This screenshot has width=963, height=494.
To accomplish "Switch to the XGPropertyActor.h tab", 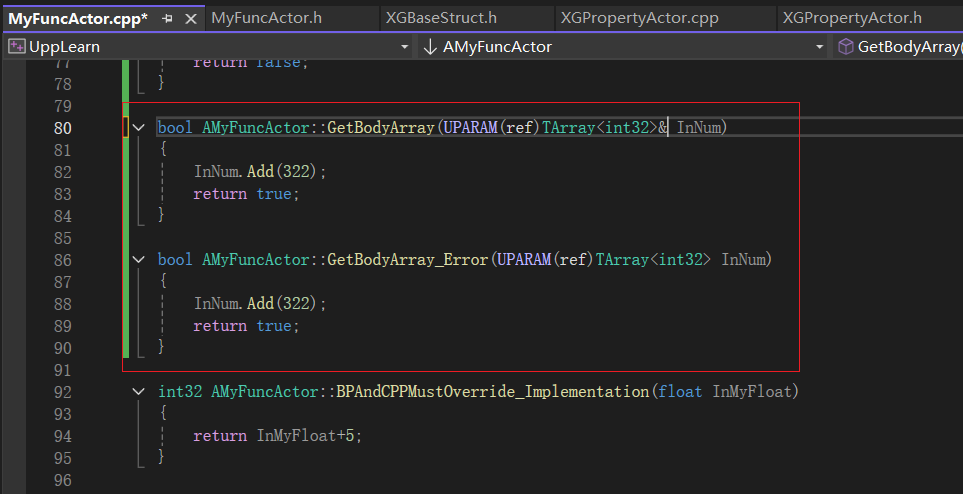I will click(852, 18).
